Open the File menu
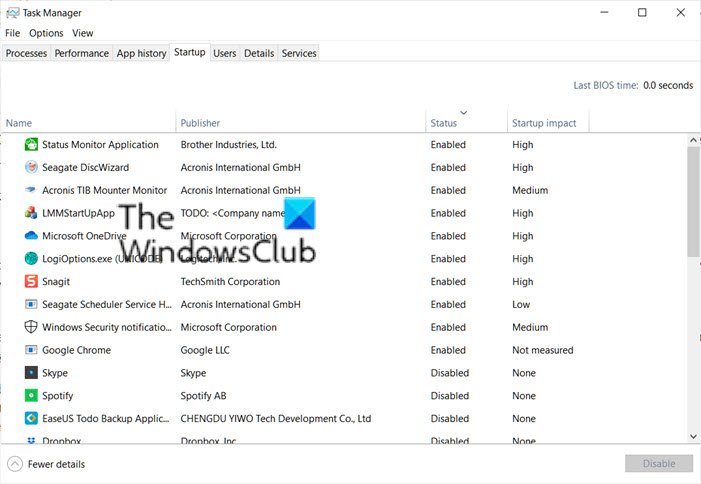The height and width of the screenshot is (484, 701). coord(13,33)
